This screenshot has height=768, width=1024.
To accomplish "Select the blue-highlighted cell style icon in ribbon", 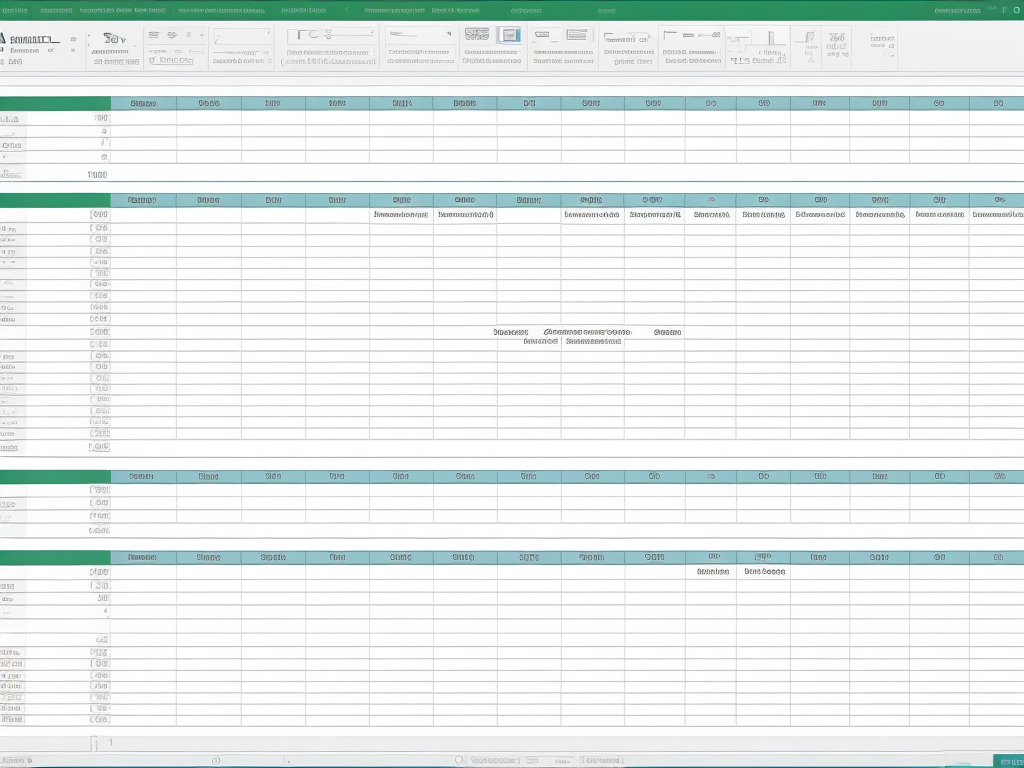I will 509,35.
